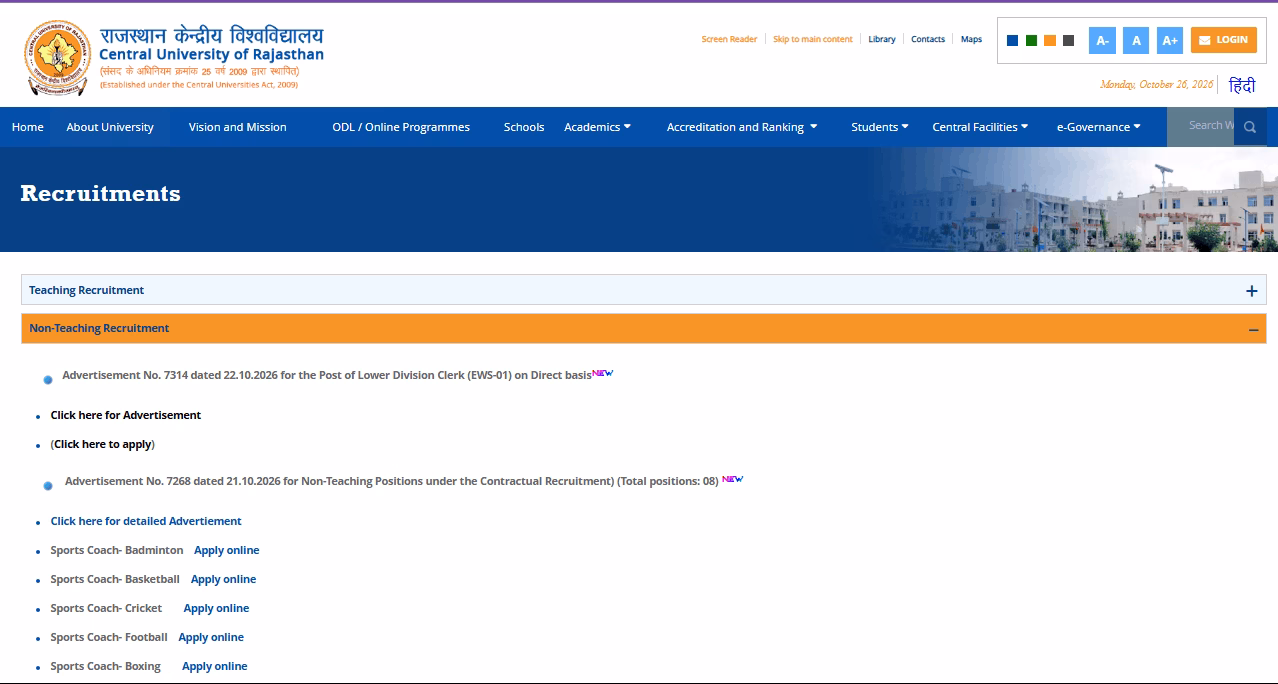Open Schools menu item
The height and width of the screenshot is (684, 1278).
(x=524, y=127)
